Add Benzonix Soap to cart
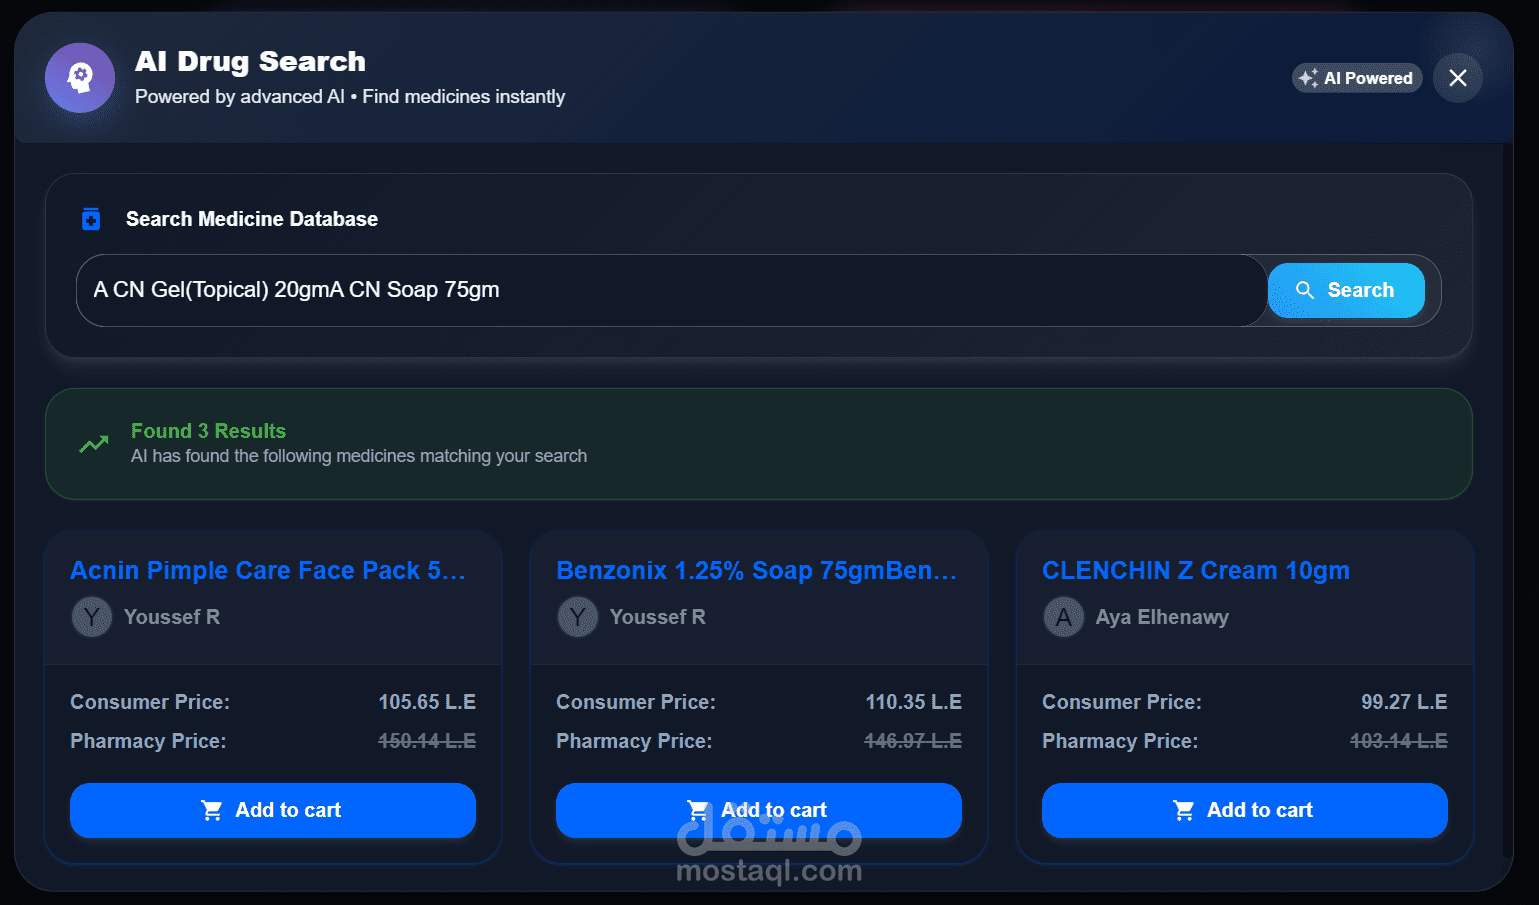Screen dimensions: 1539x905 pyautogui.click(x=759, y=810)
